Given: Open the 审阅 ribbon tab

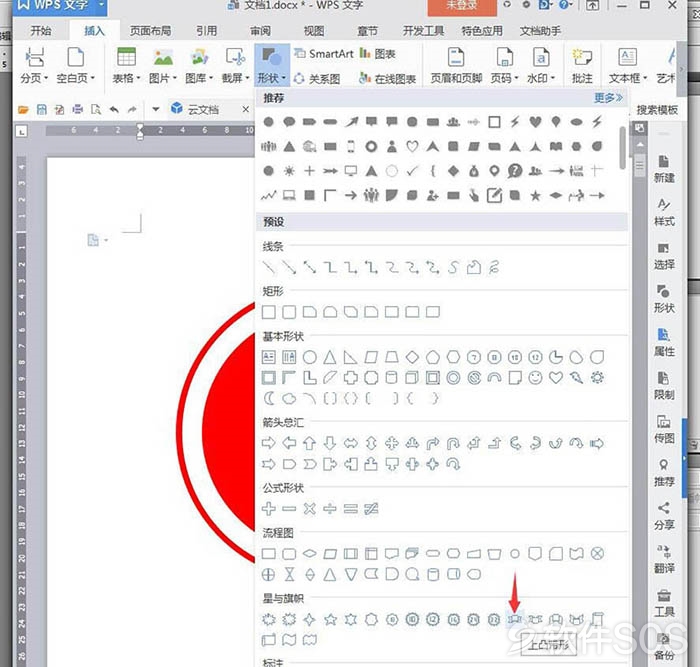Looking at the screenshot, I should pyautogui.click(x=260, y=31).
